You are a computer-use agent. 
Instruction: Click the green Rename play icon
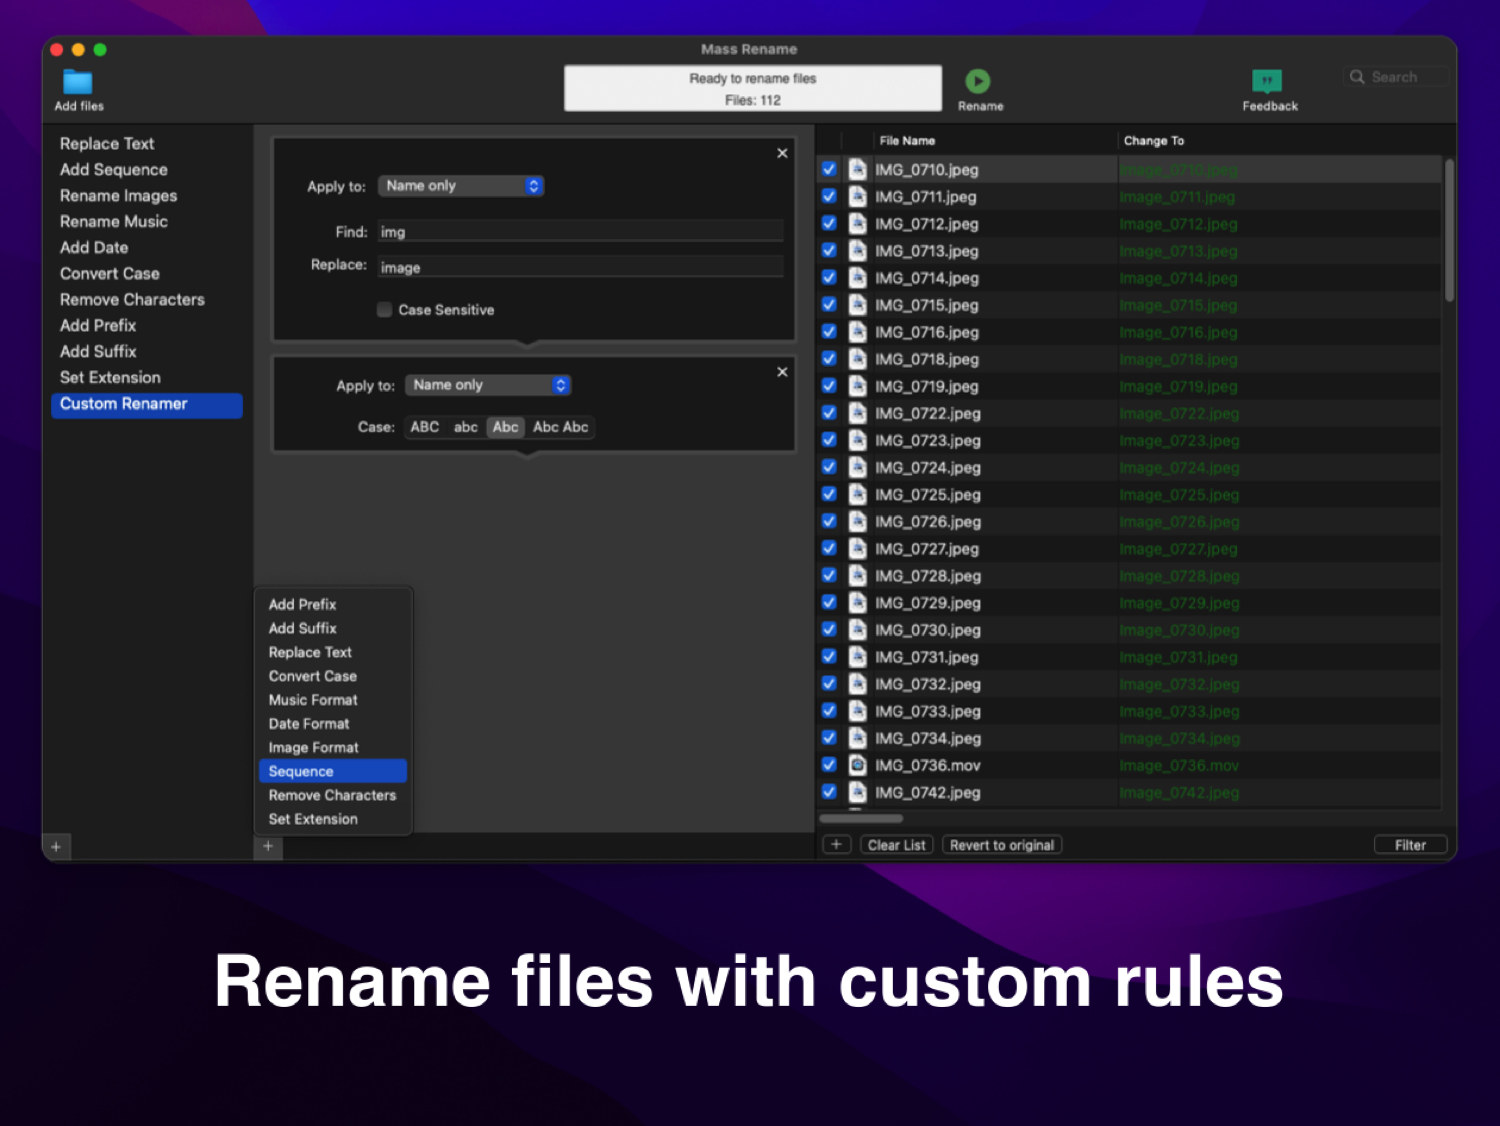979,81
